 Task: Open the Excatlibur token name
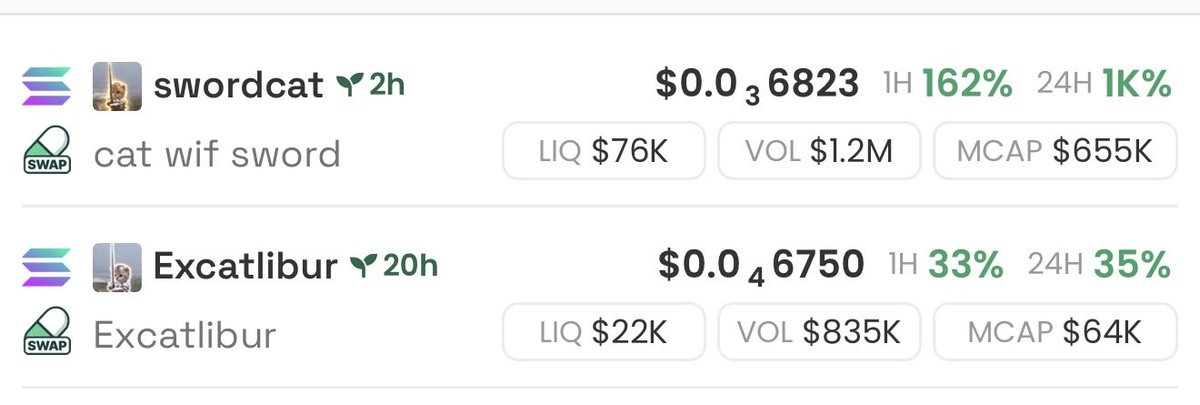245,266
